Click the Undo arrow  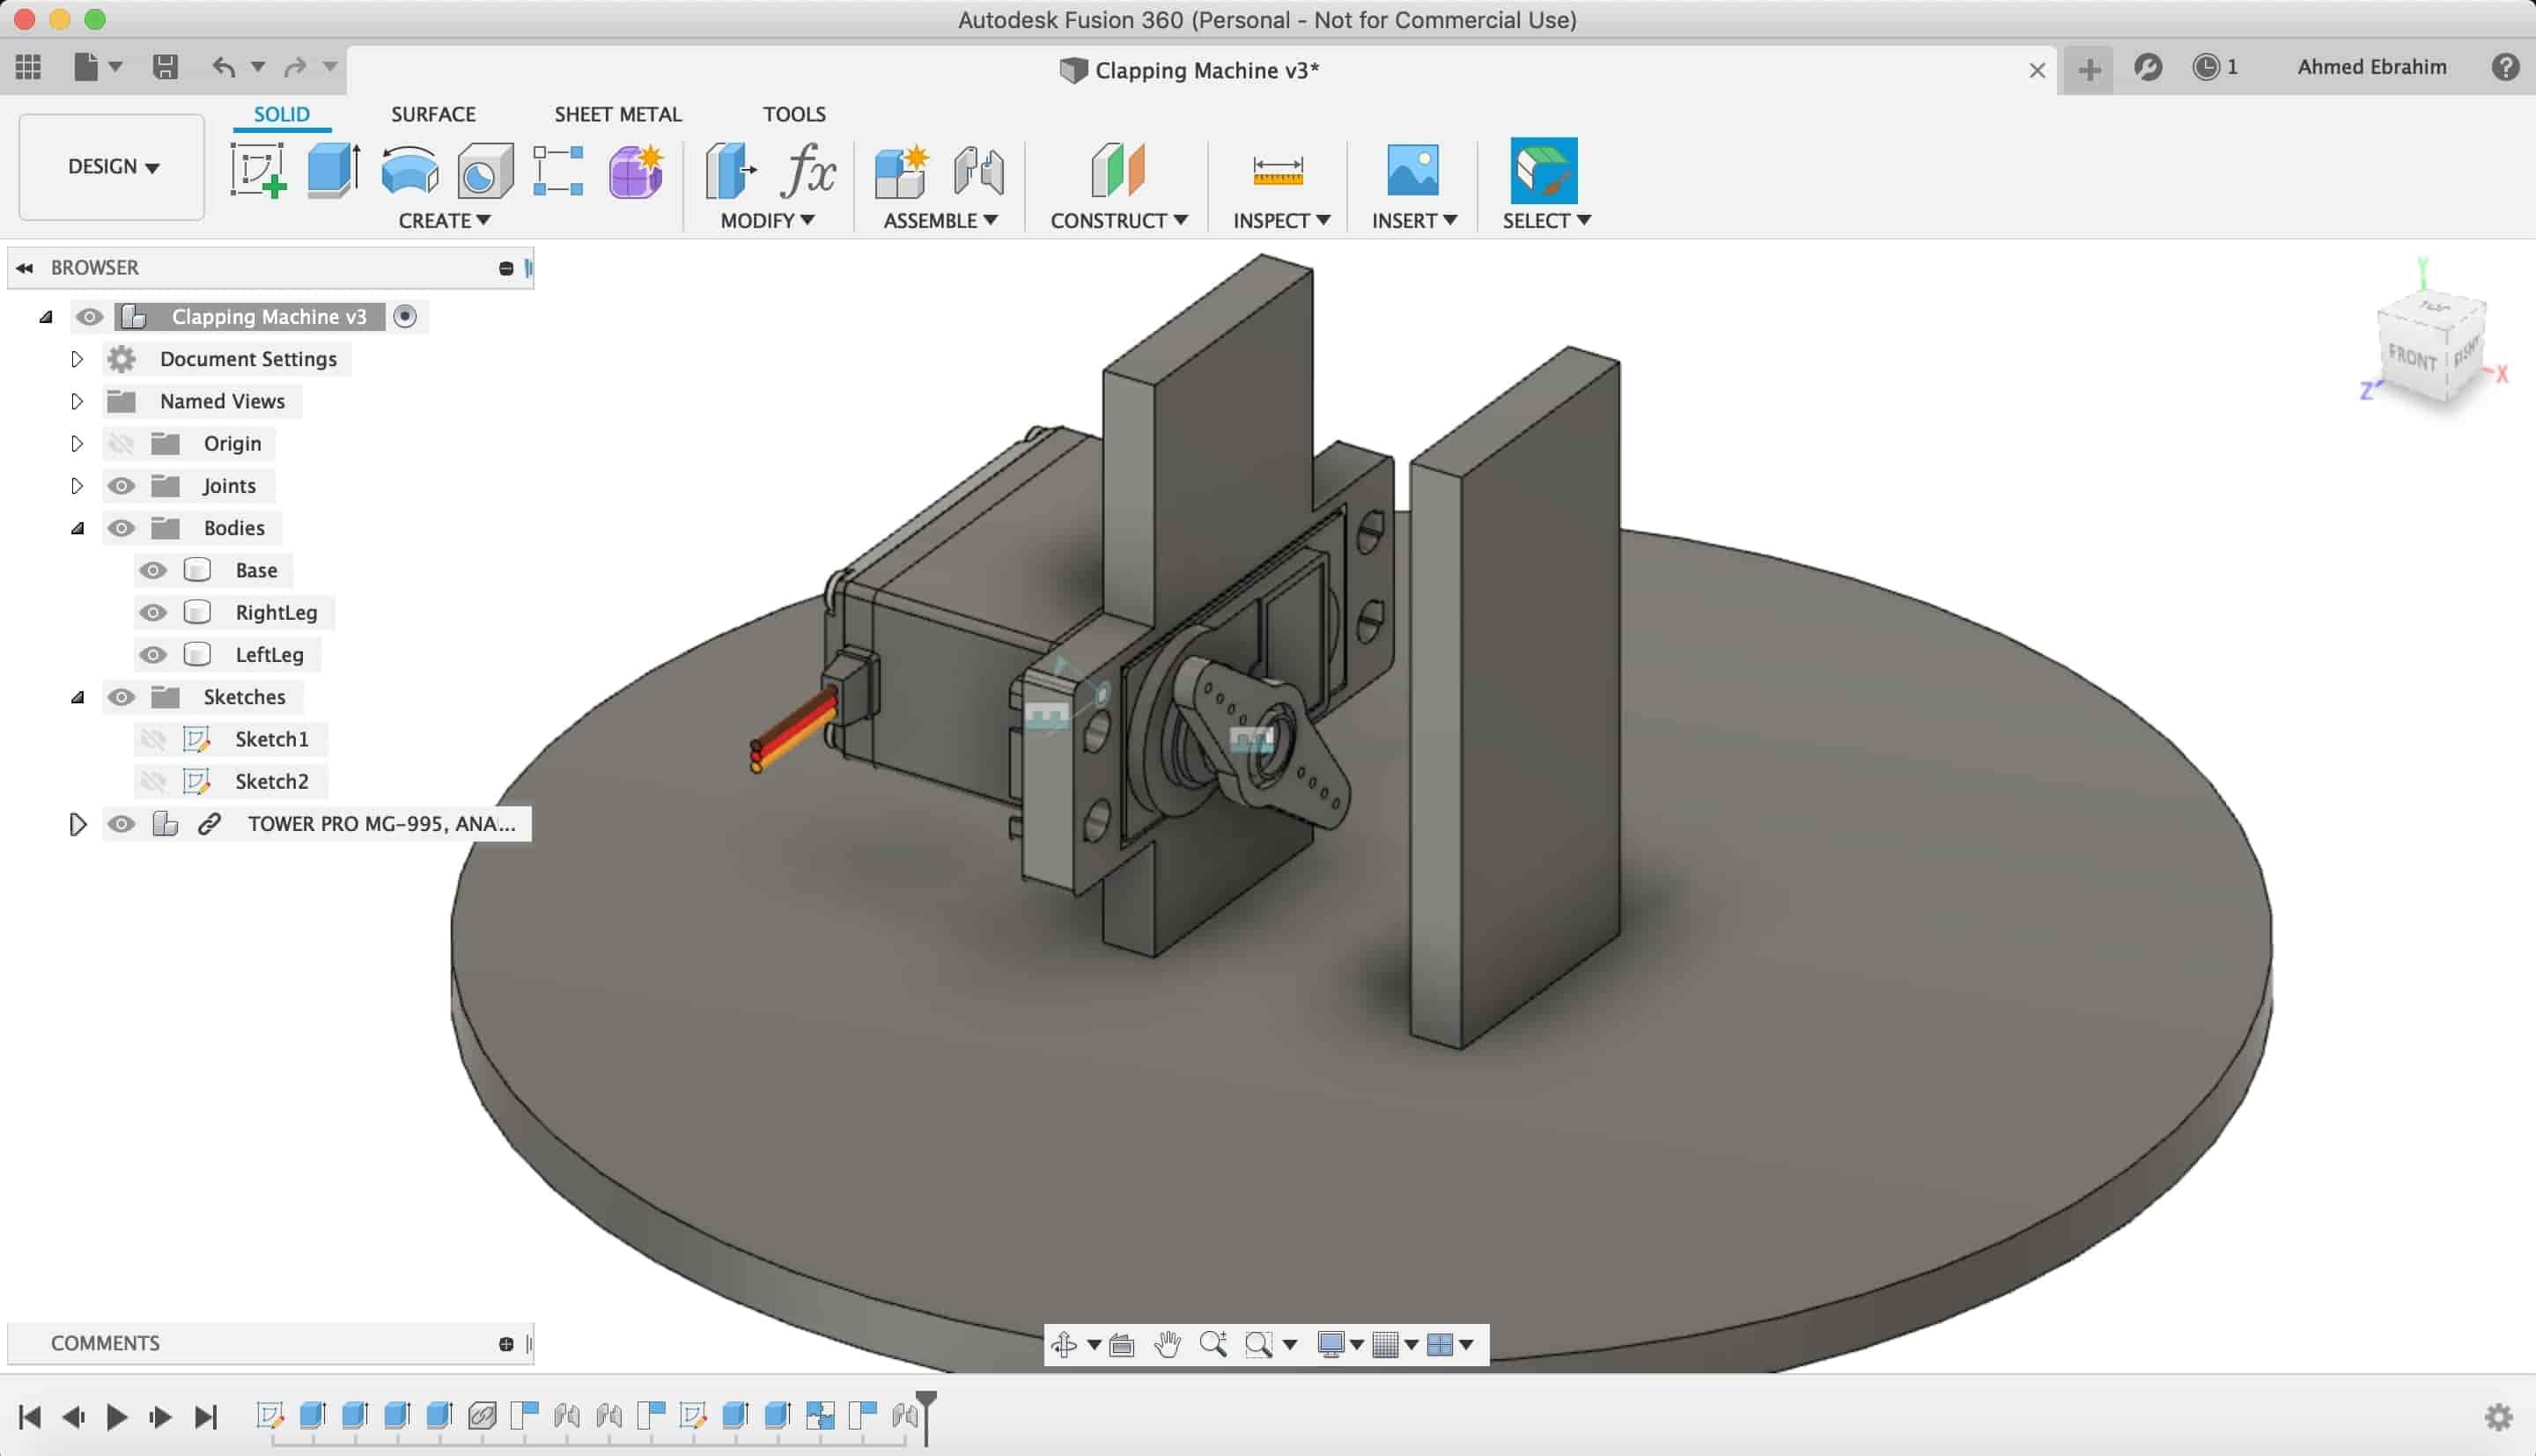point(224,67)
